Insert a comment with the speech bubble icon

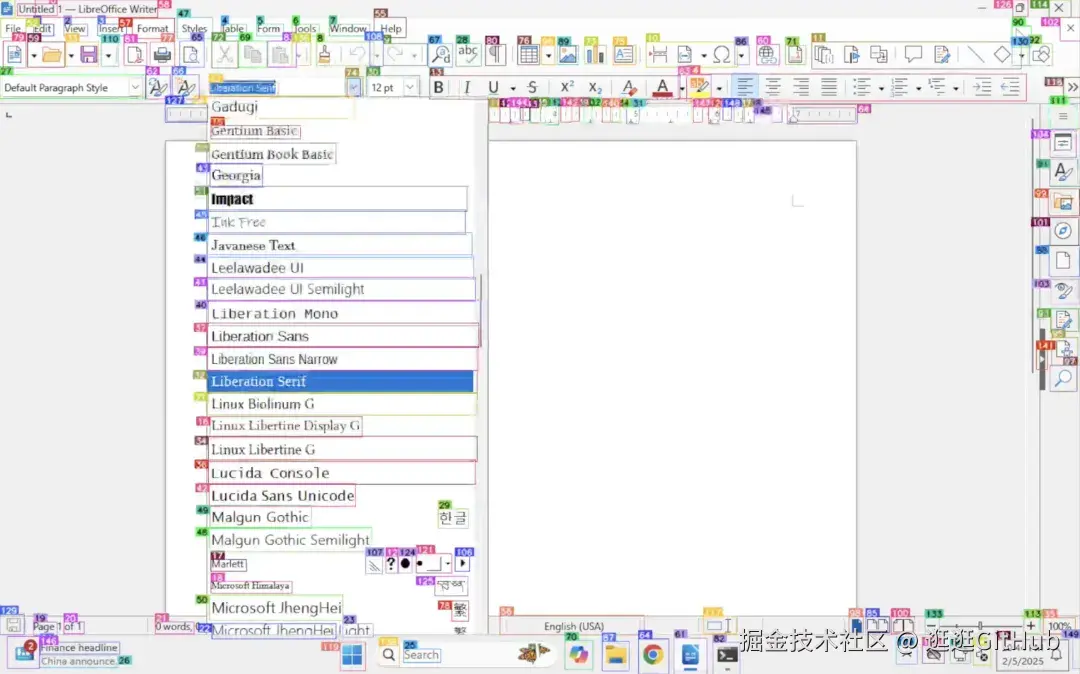tap(913, 54)
